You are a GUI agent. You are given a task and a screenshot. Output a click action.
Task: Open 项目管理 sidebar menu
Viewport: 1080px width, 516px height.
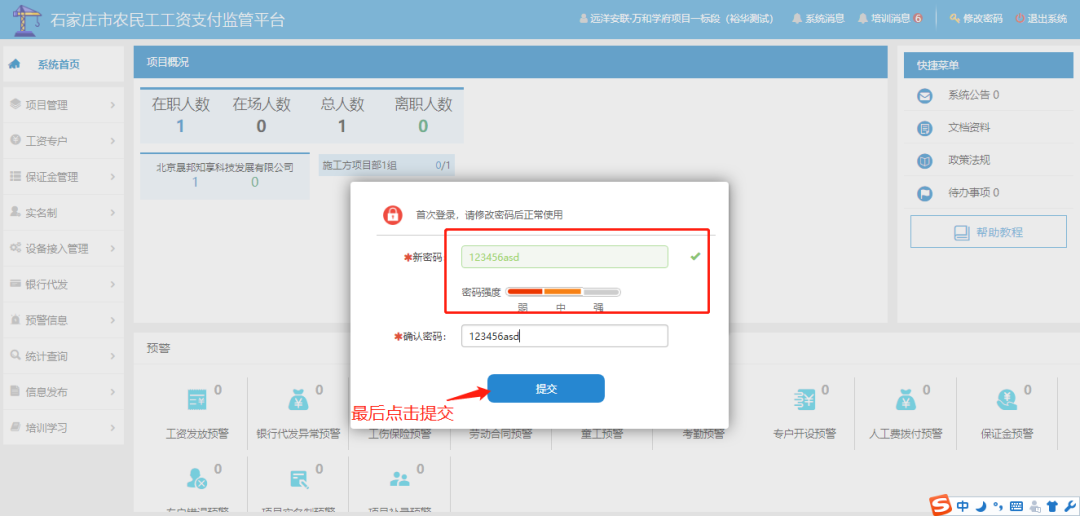click(63, 105)
